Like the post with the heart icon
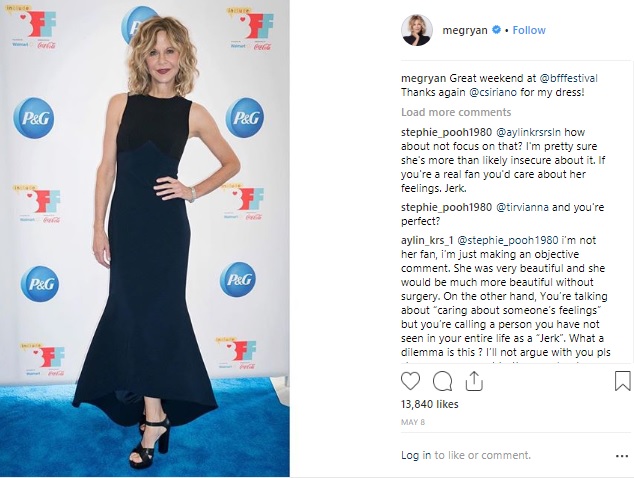This screenshot has width=634, height=478. pos(410,381)
